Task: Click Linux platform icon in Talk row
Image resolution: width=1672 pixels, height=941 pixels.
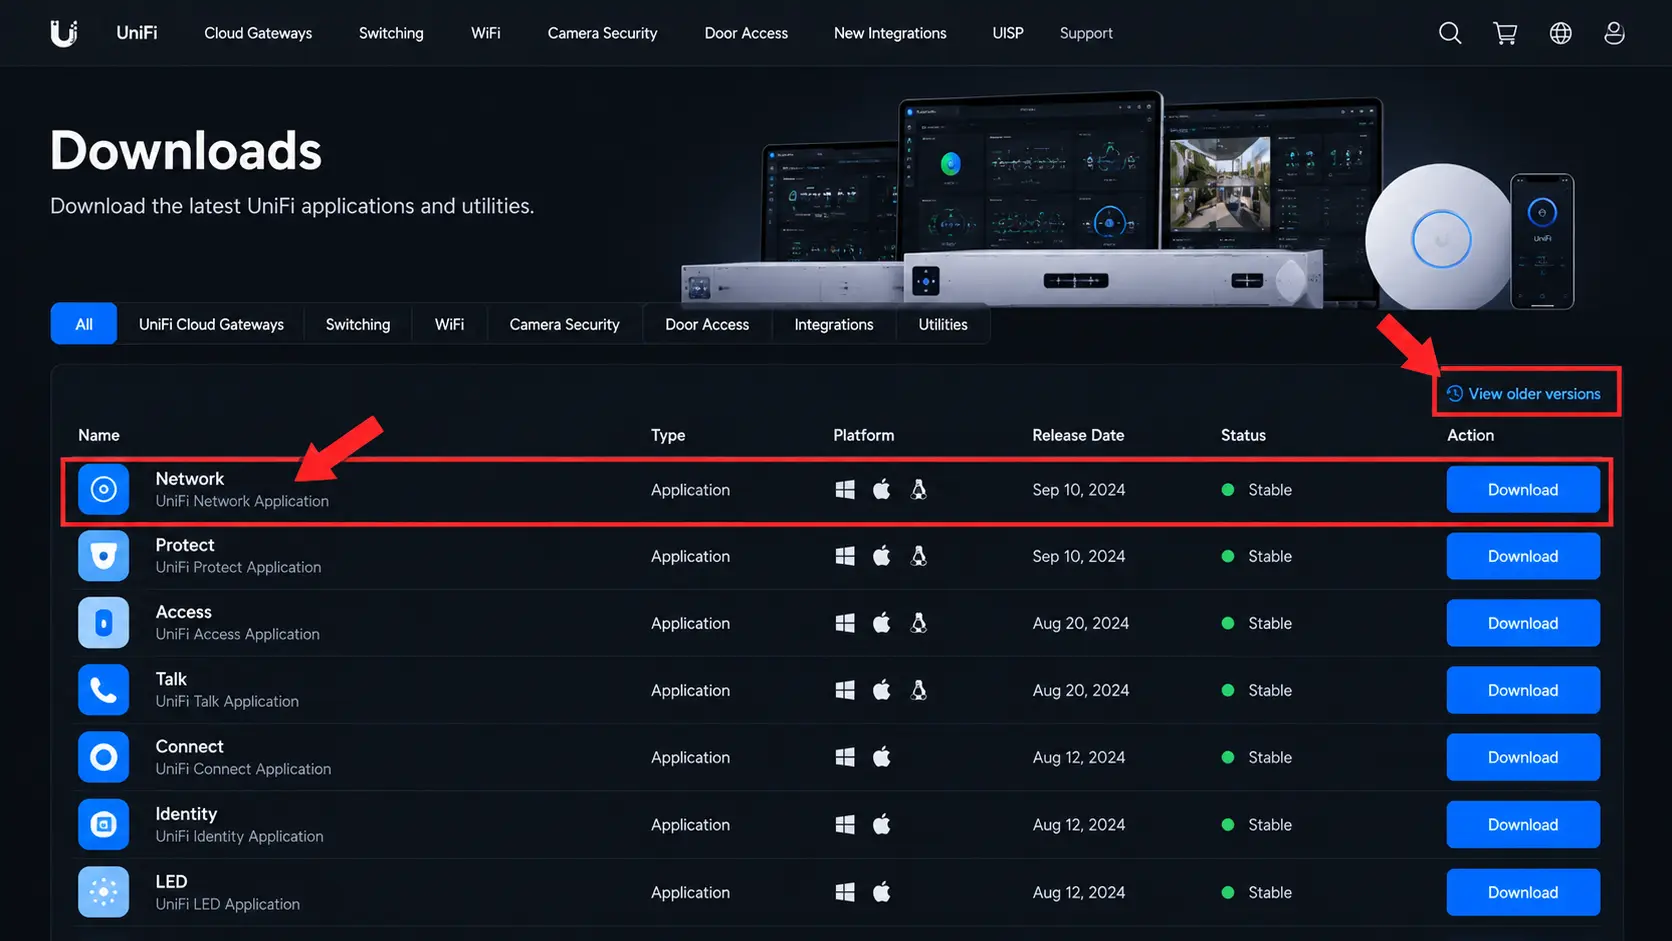Action: pos(918,690)
